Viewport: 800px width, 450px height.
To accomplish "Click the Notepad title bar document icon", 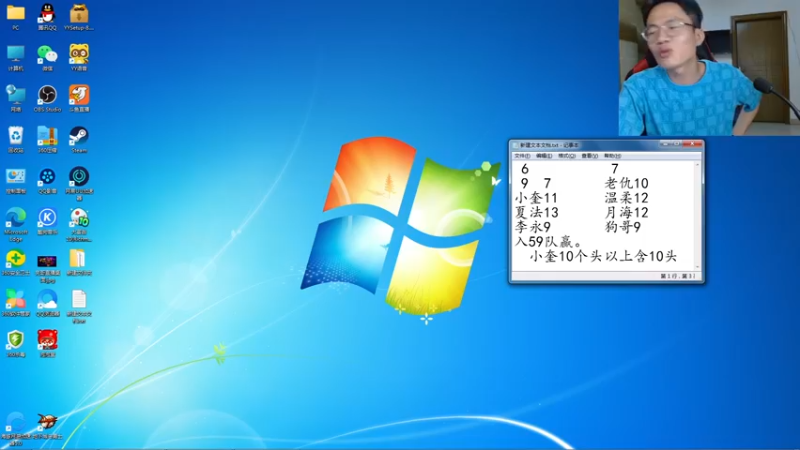I will coord(515,145).
